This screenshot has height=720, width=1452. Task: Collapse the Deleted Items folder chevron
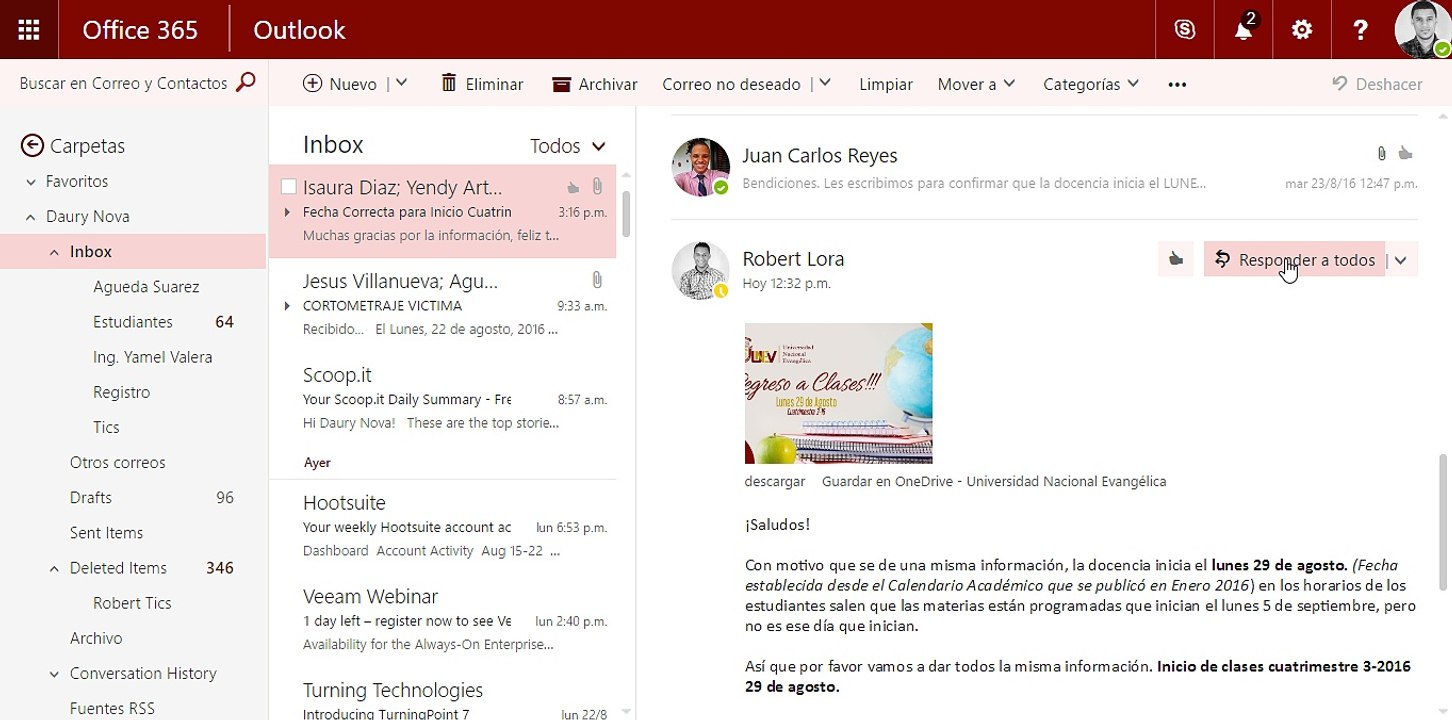[55, 569]
